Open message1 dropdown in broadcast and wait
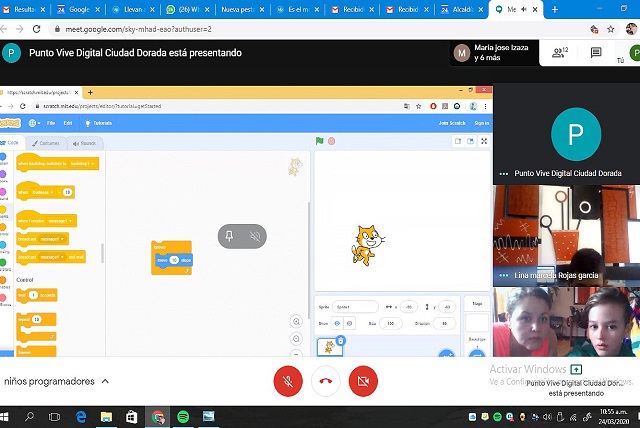Image resolution: width=640 pixels, height=428 pixels. tap(52, 257)
